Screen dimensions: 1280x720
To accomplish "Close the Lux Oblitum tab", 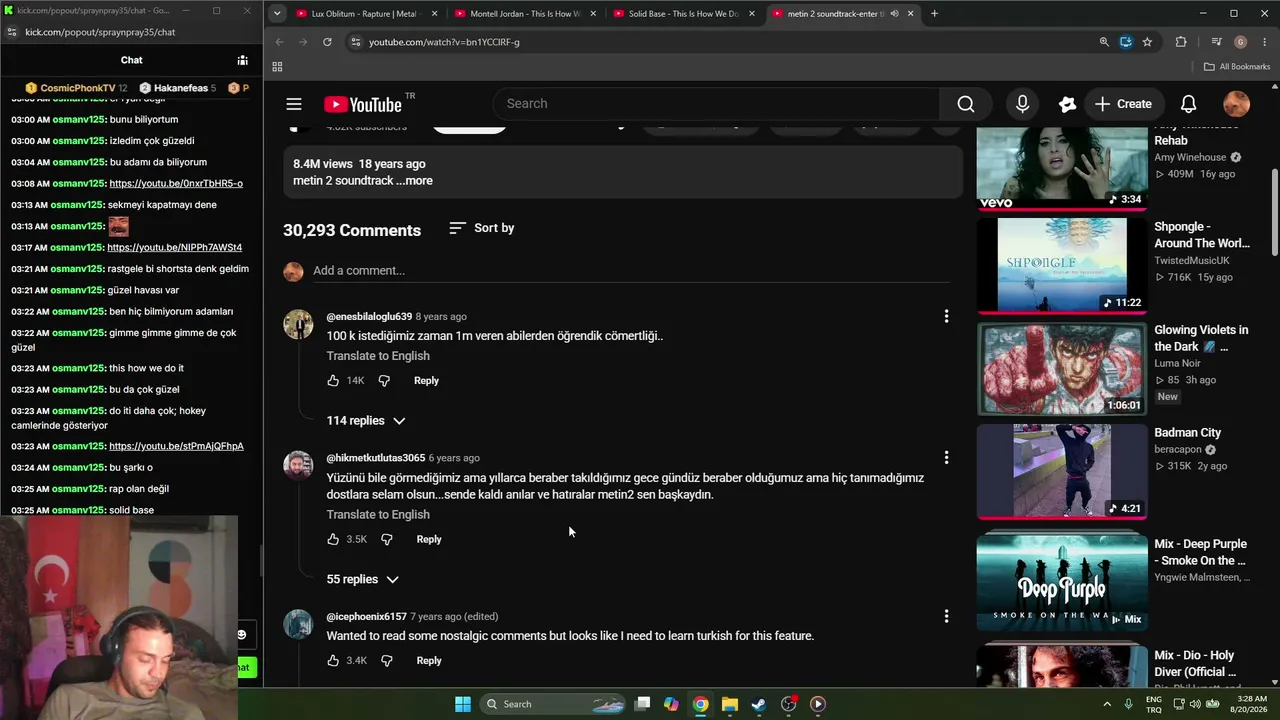I will click(x=434, y=14).
